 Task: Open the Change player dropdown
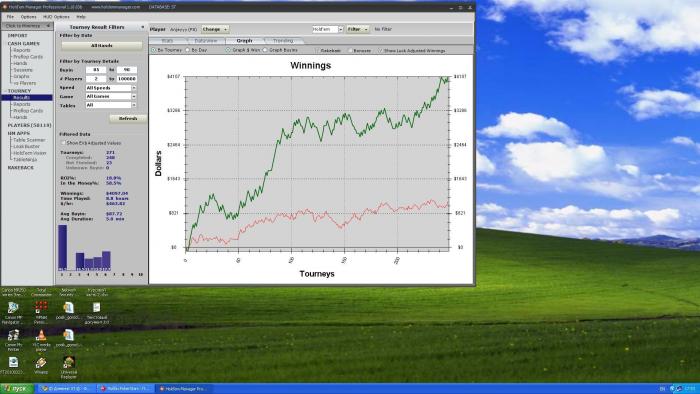(215, 29)
